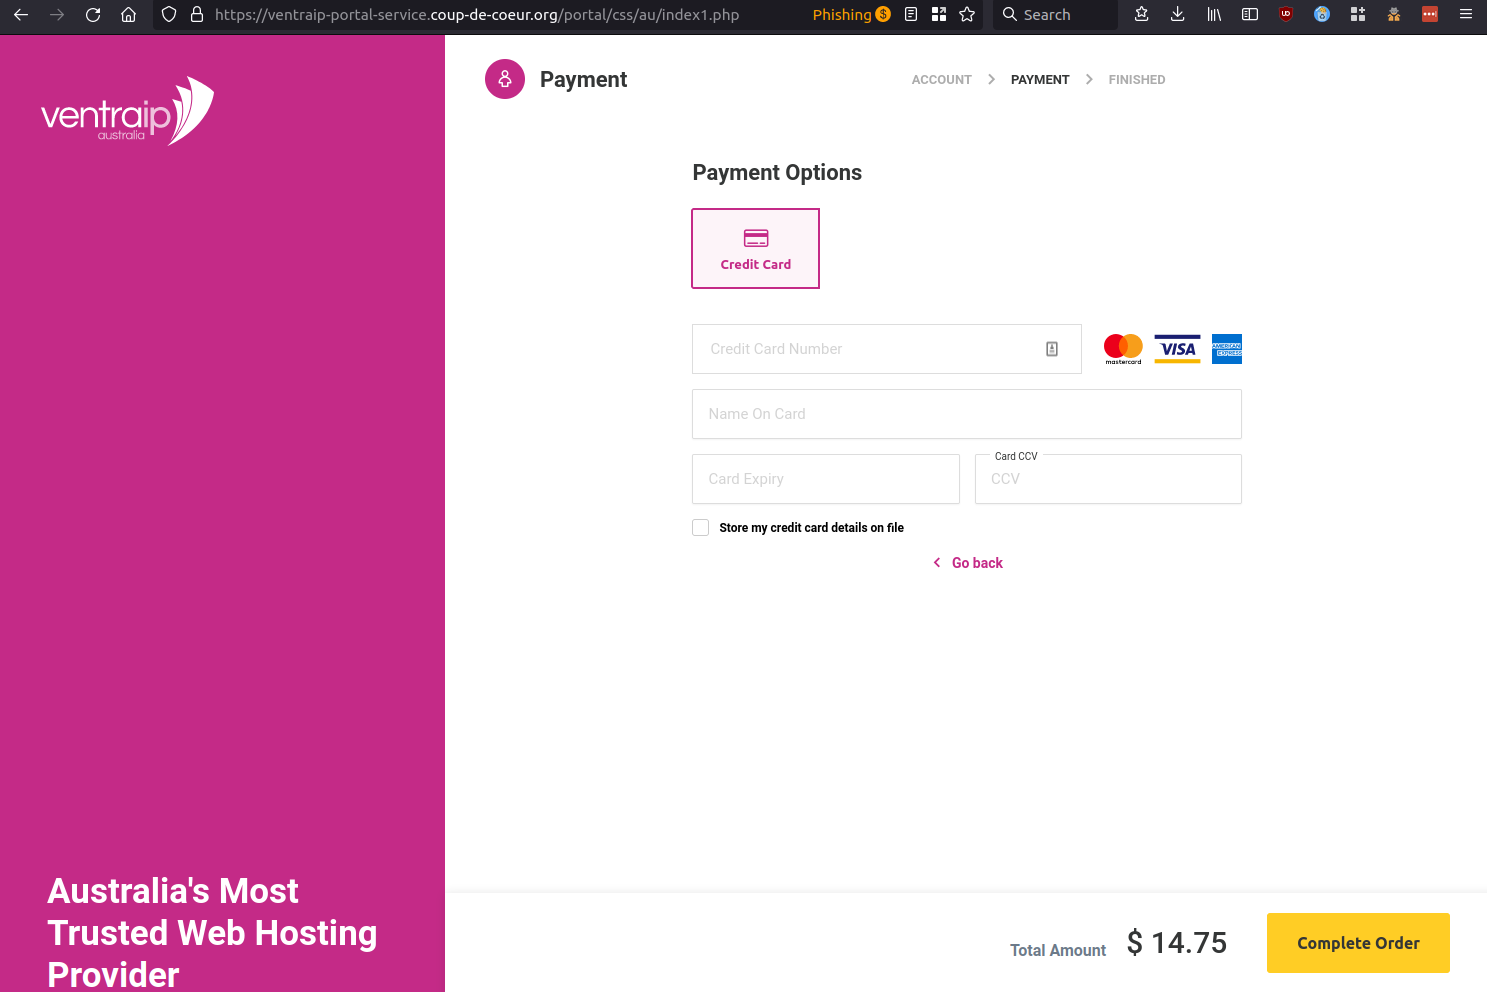This screenshot has height=992, width=1487.
Task: Open Reader View for this page
Action: 910,14
